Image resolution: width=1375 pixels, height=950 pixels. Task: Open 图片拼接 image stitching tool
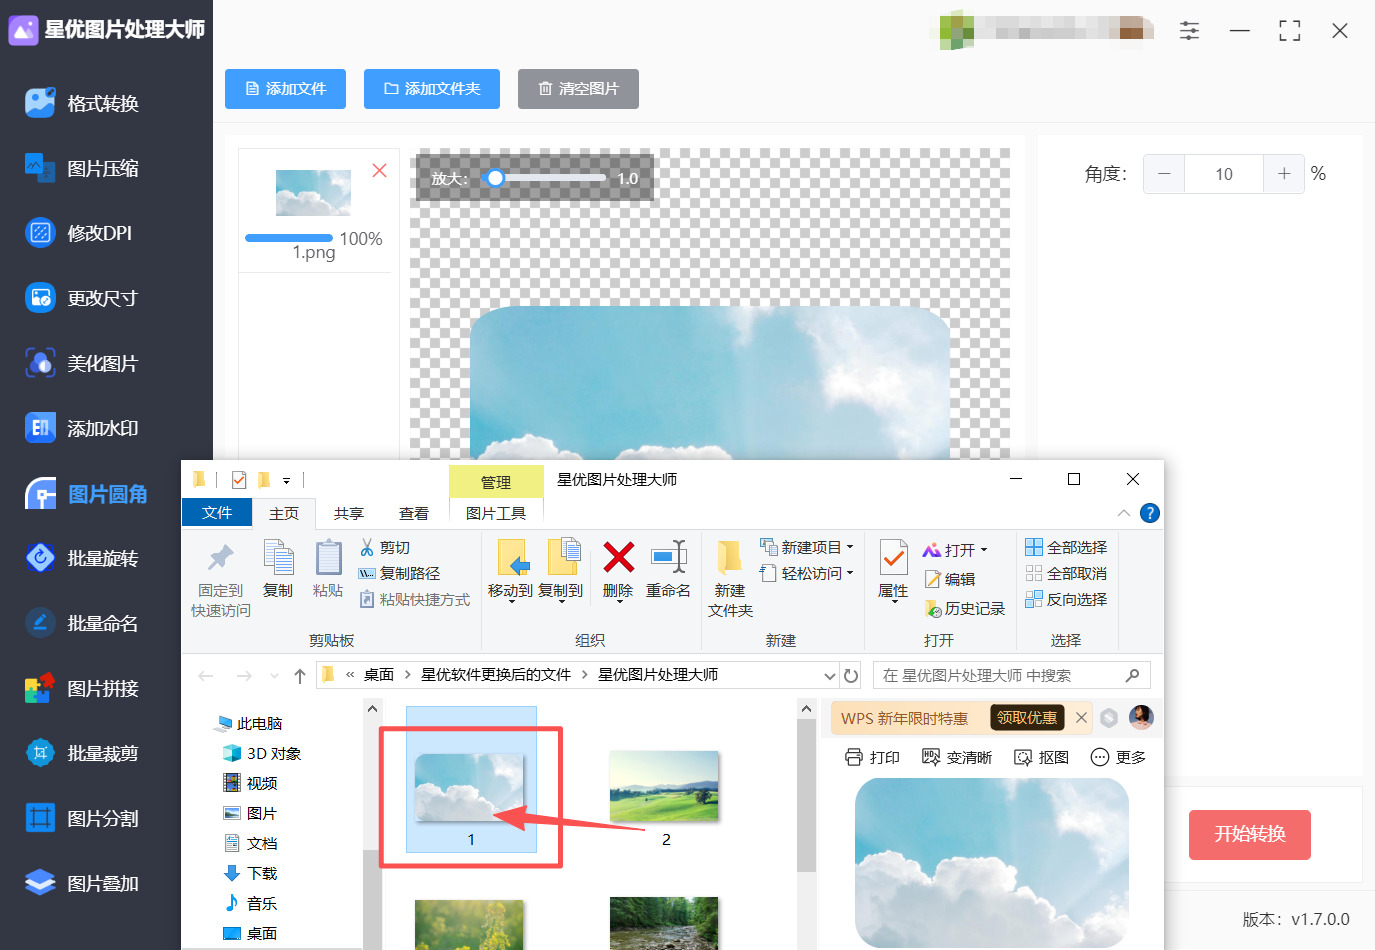82,688
